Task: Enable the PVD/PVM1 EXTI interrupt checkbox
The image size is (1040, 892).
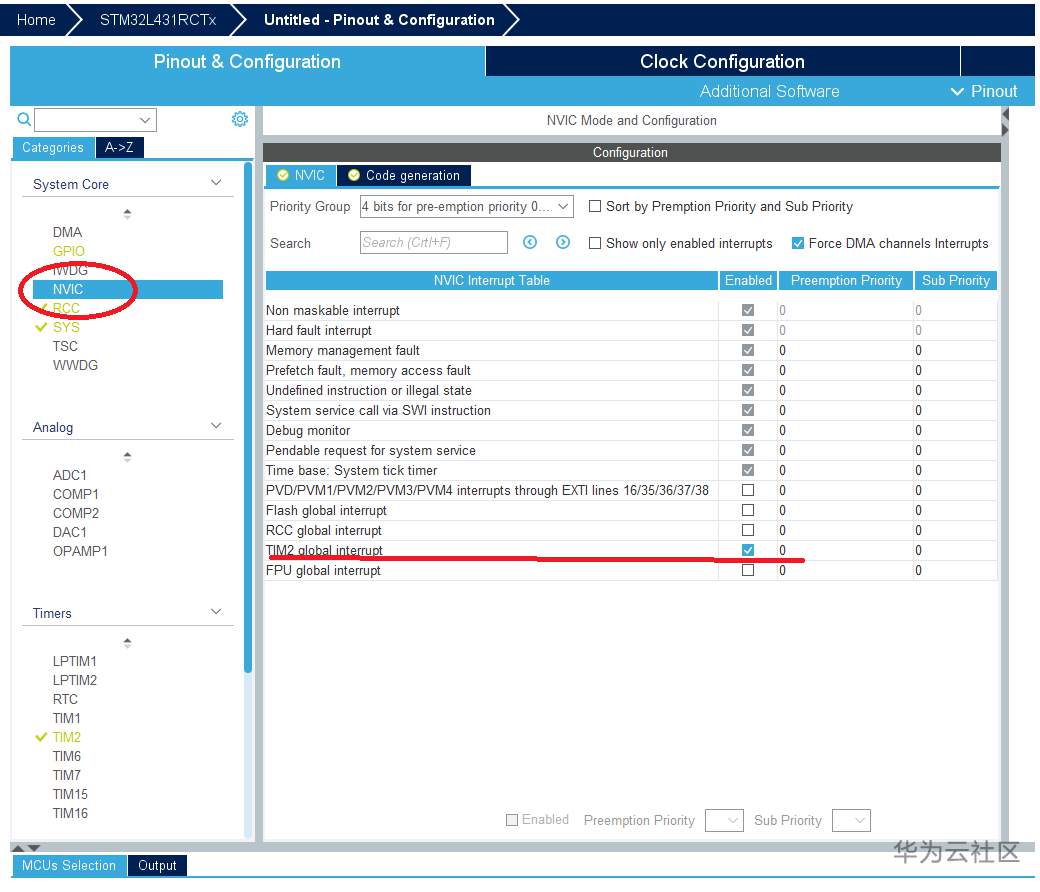Action: 748,490
